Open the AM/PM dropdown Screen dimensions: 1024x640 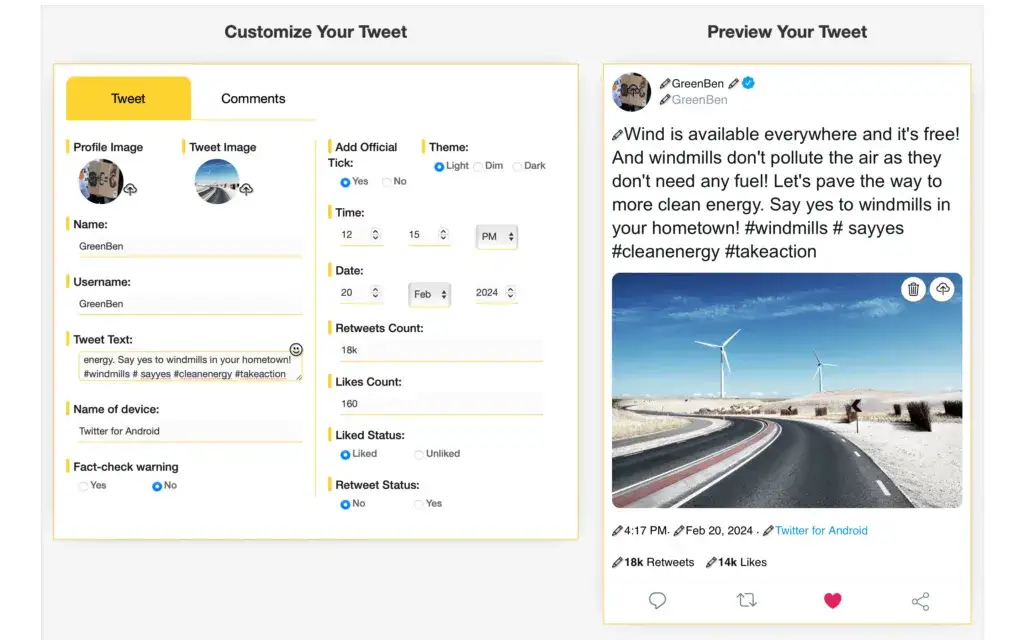click(x=497, y=237)
